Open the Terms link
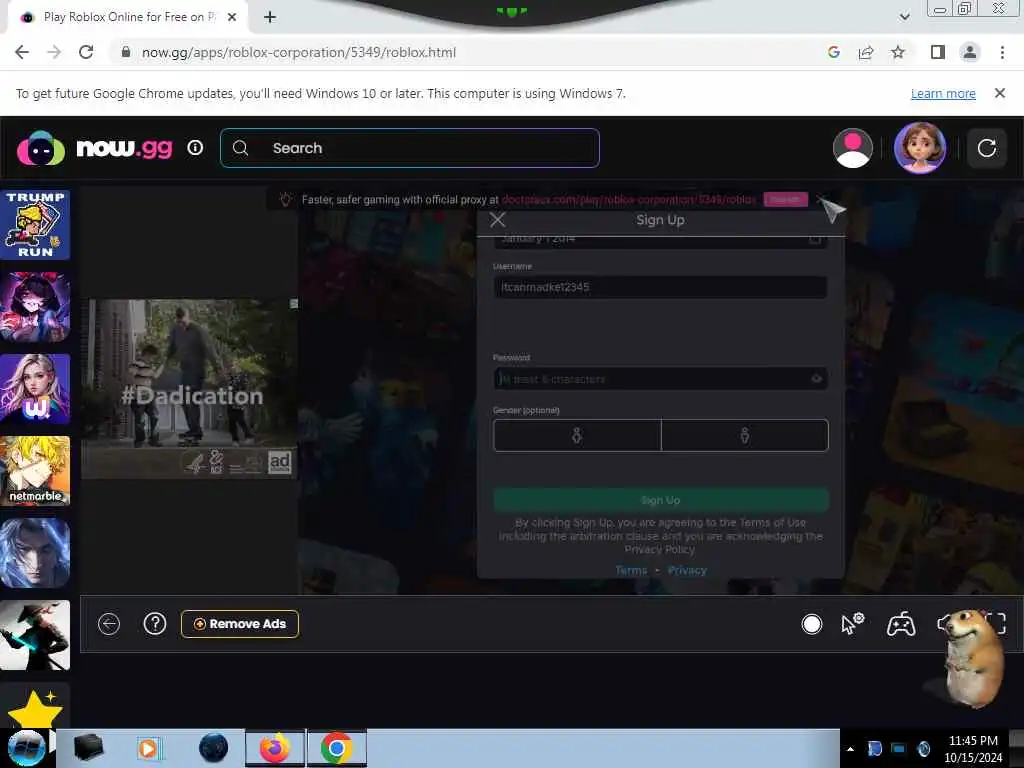1024x768 pixels. pyautogui.click(x=631, y=570)
